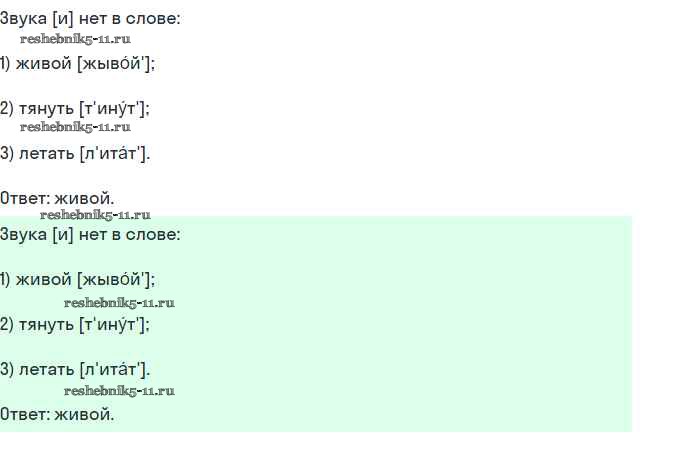
Task: Click watermark below option 2 in white section
Action: pyautogui.click(x=75, y=127)
